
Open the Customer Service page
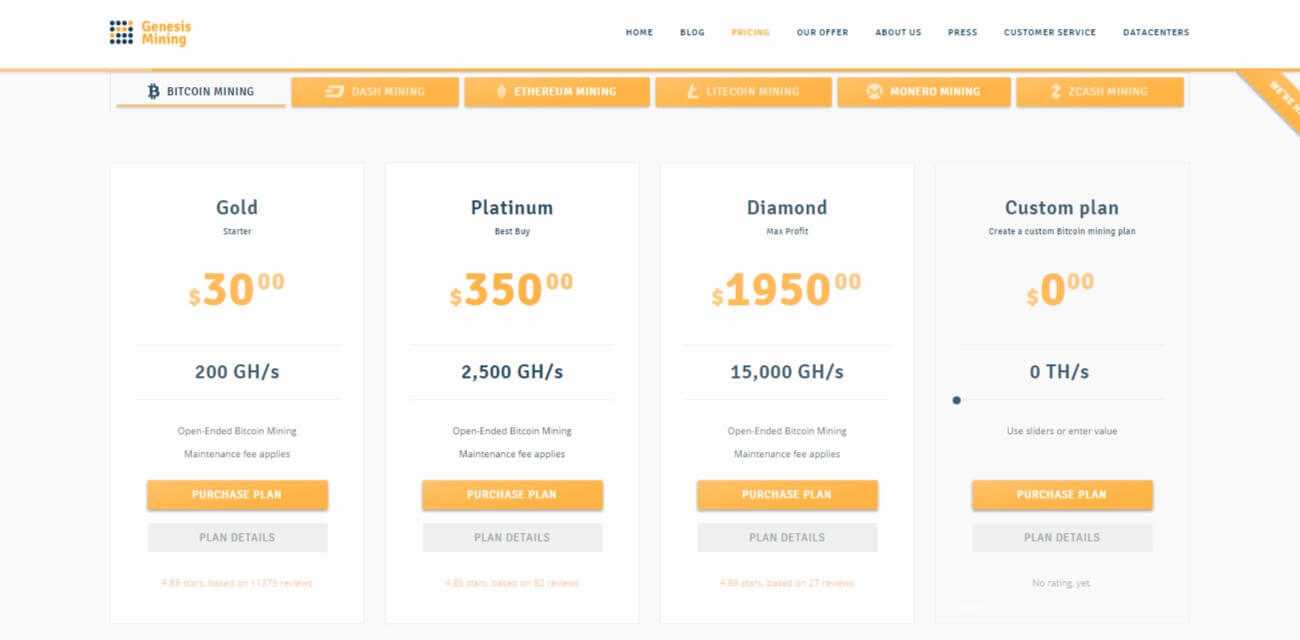click(1049, 32)
